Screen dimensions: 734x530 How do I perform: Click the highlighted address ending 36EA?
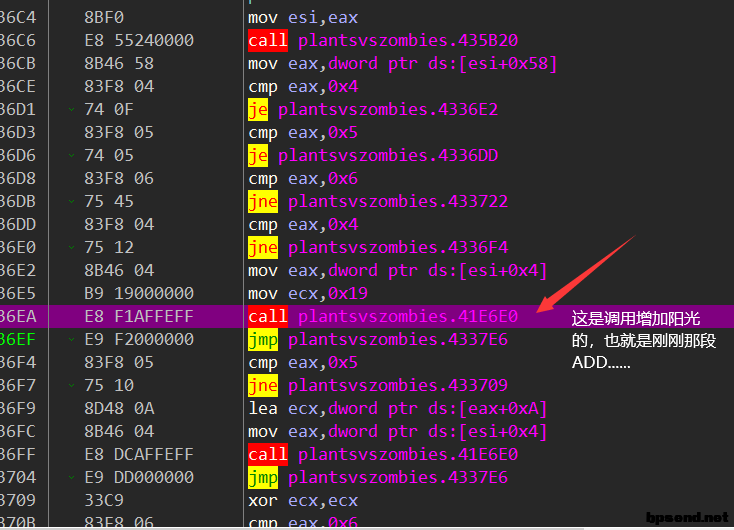tap(18, 317)
